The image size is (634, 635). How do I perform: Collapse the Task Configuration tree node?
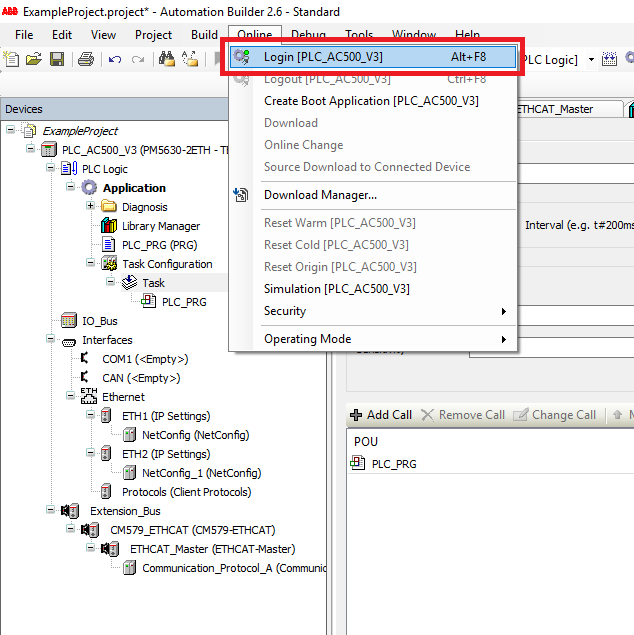point(92,264)
